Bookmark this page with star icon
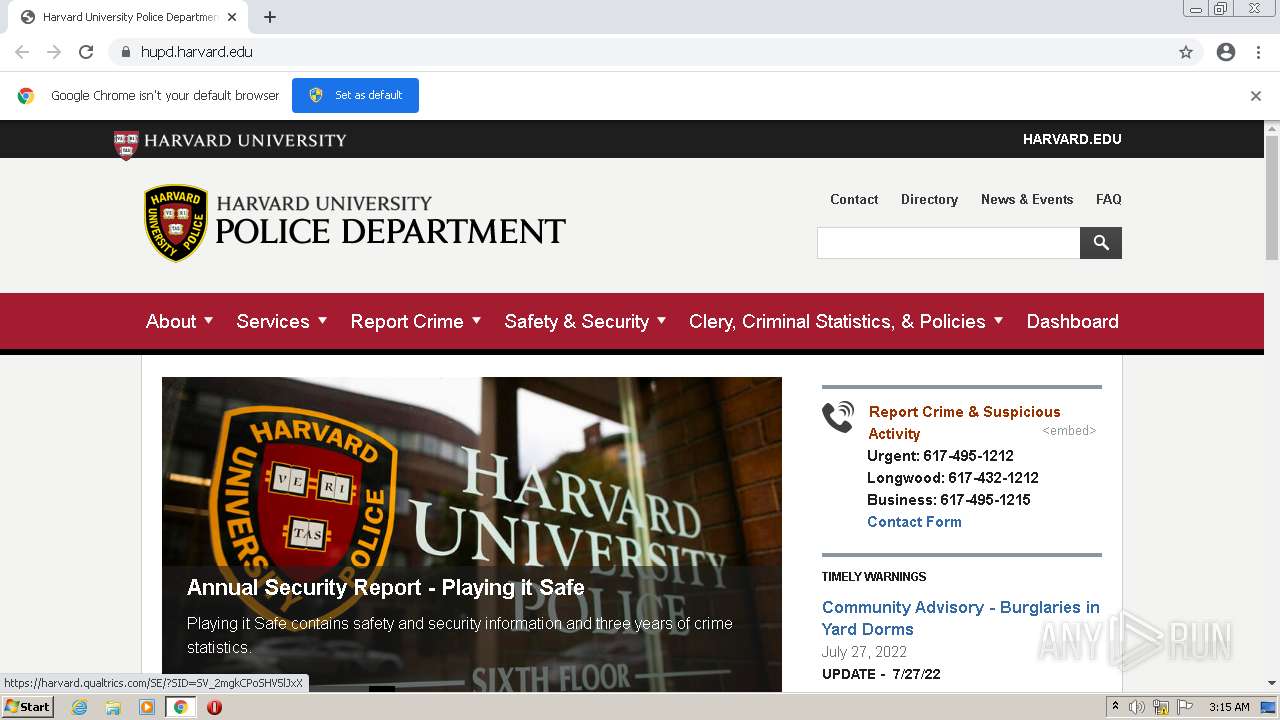 pyautogui.click(x=1186, y=52)
